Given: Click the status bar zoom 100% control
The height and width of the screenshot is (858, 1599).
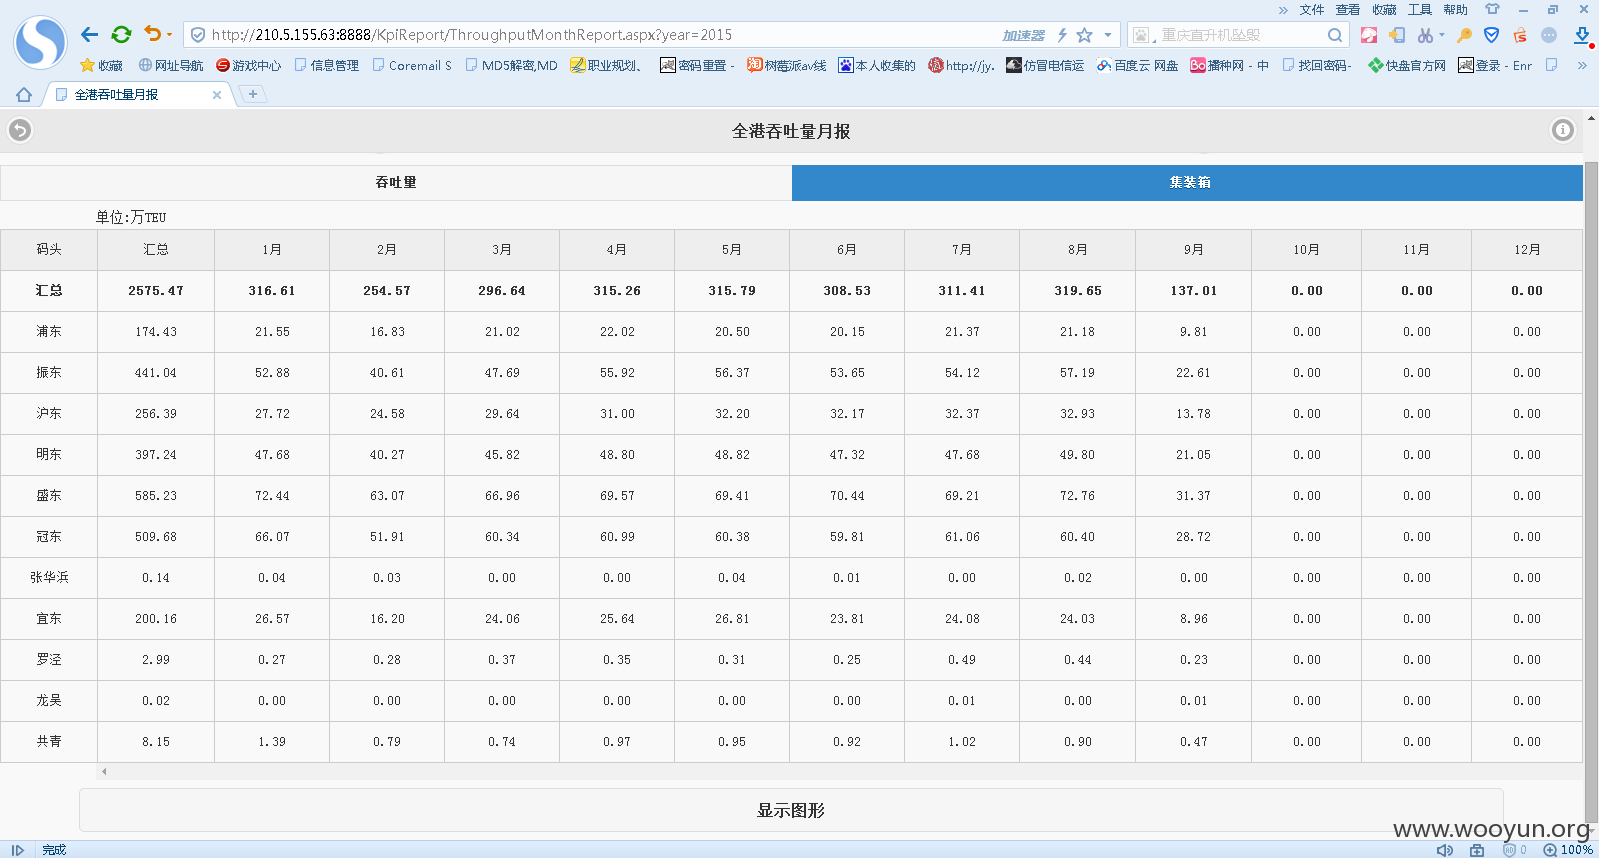Looking at the screenshot, I should [x=1568, y=850].
